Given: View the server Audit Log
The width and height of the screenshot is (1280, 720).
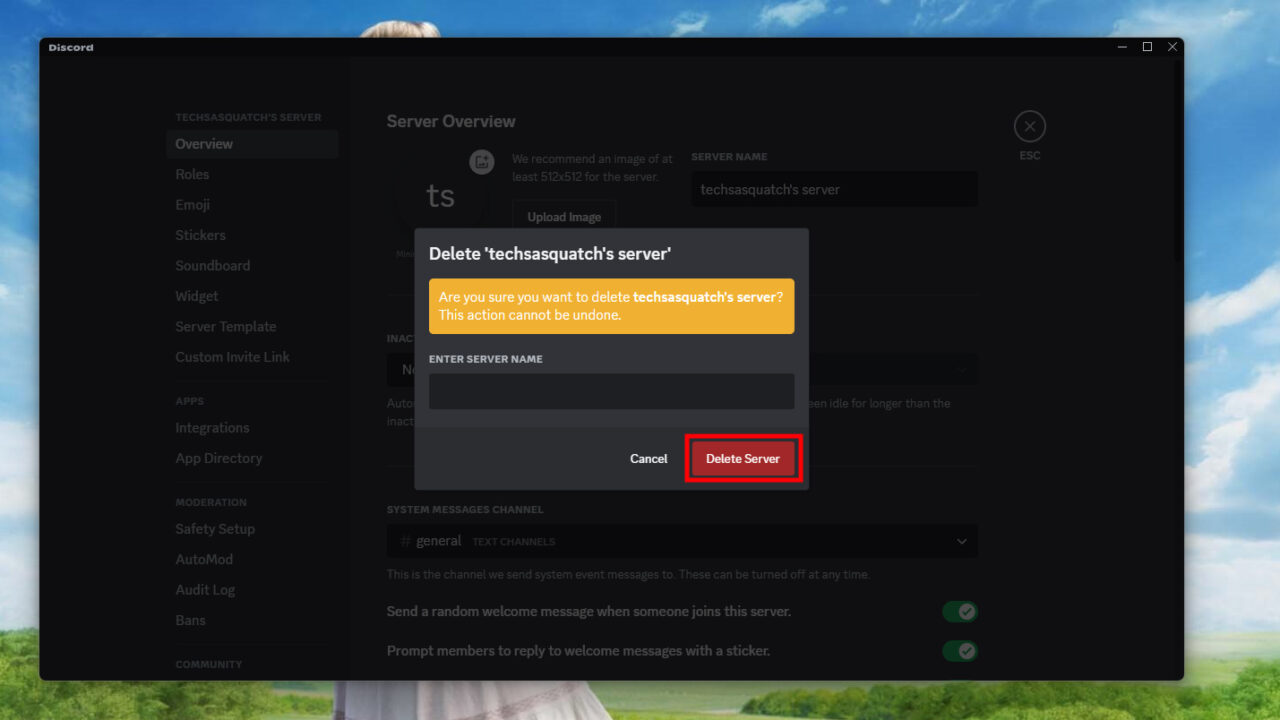Looking at the screenshot, I should 205,589.
